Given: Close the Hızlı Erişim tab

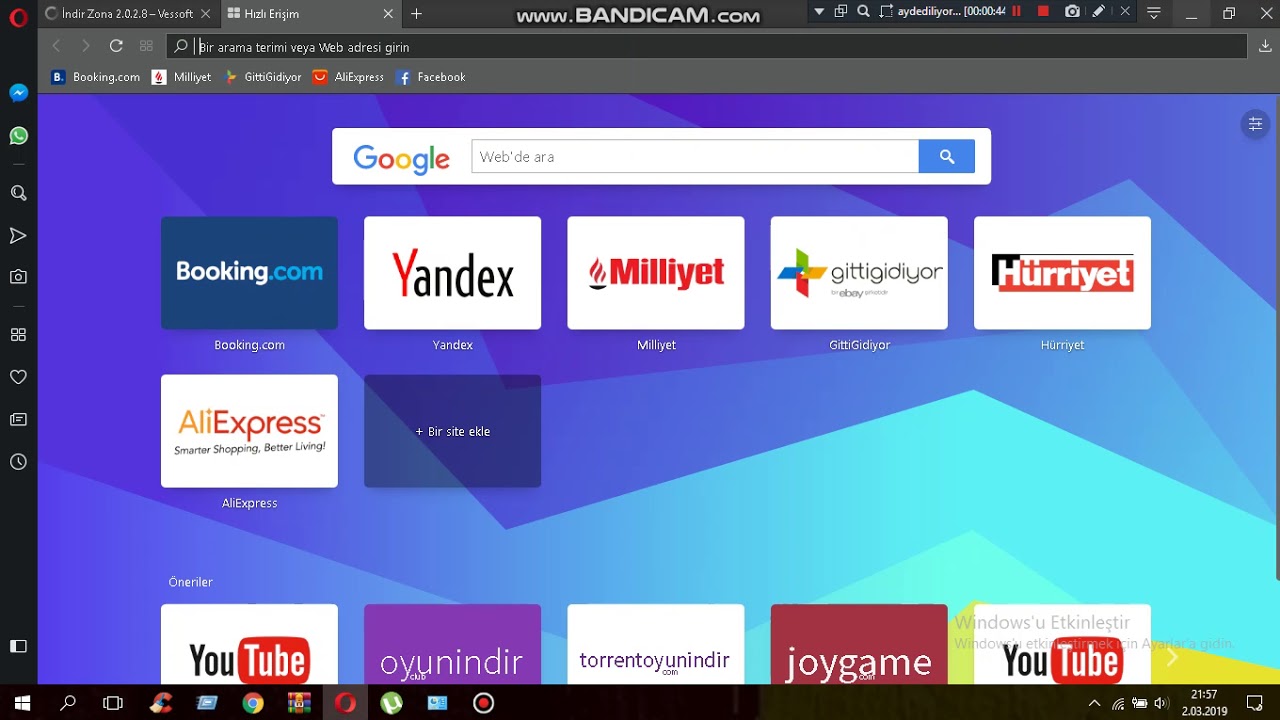Looking at the screenshot, I should (388, 14).
